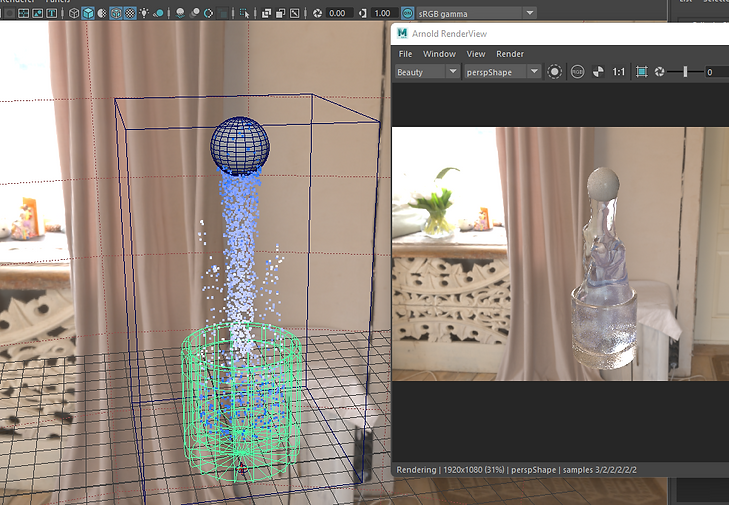The width and height of the screenshot is (729, 505).
Task: Click the exposure slider handle in RenderView
Action: (685, 72)
